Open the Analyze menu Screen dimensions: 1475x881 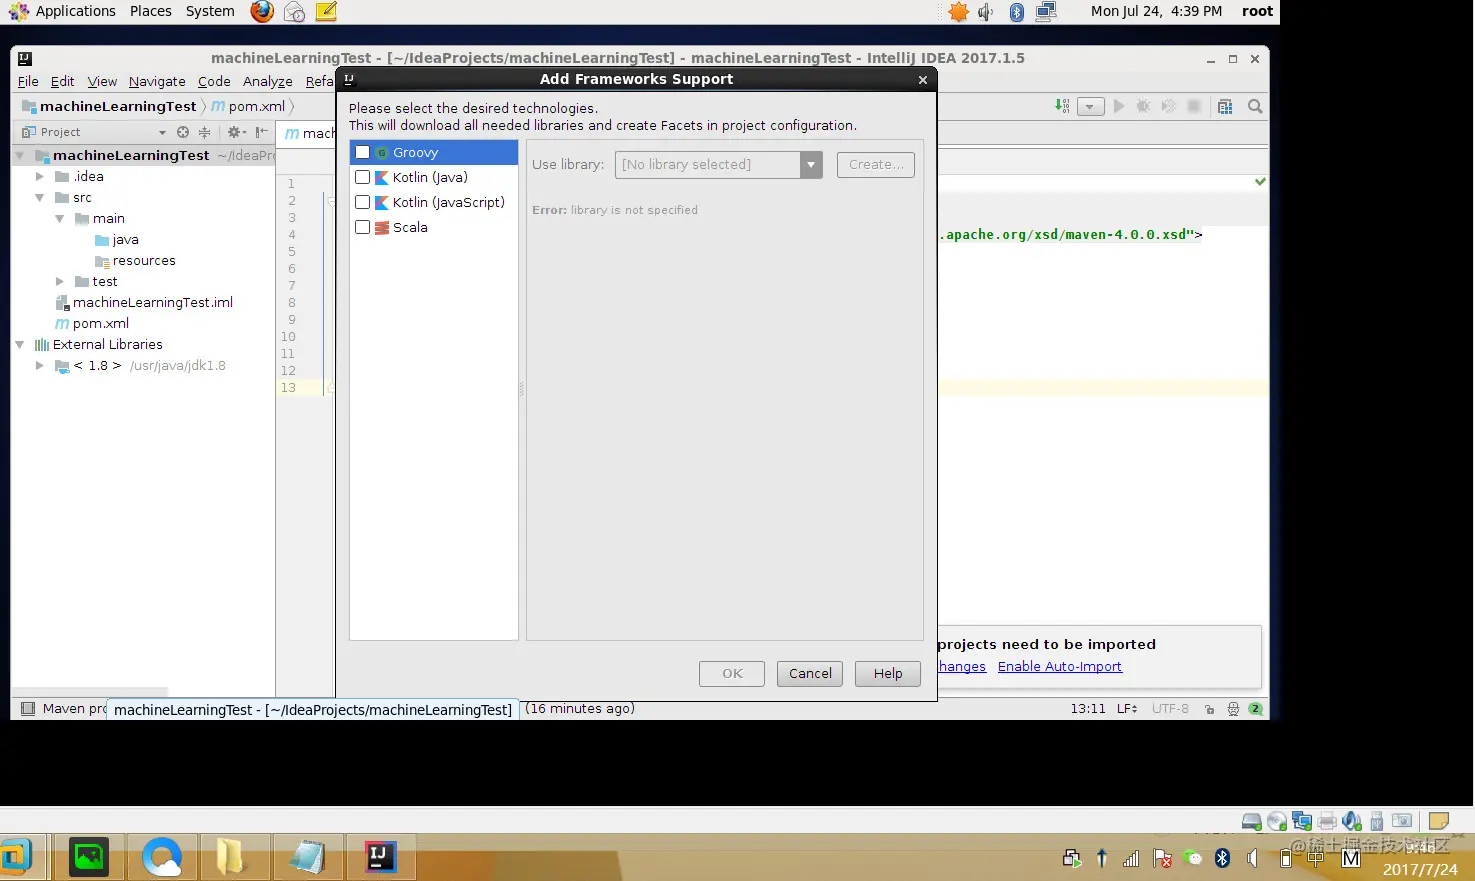268,82
